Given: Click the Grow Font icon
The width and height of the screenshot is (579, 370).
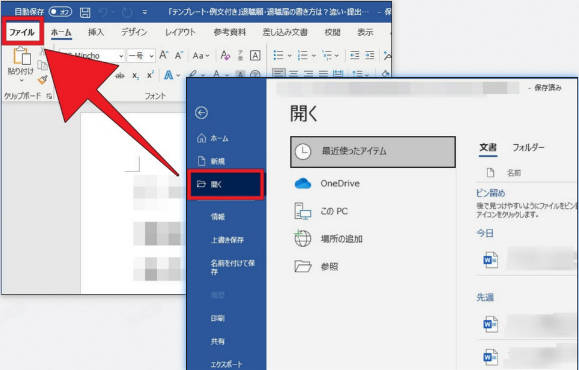Looking at the screenshot, I should (x=163, y=56).
